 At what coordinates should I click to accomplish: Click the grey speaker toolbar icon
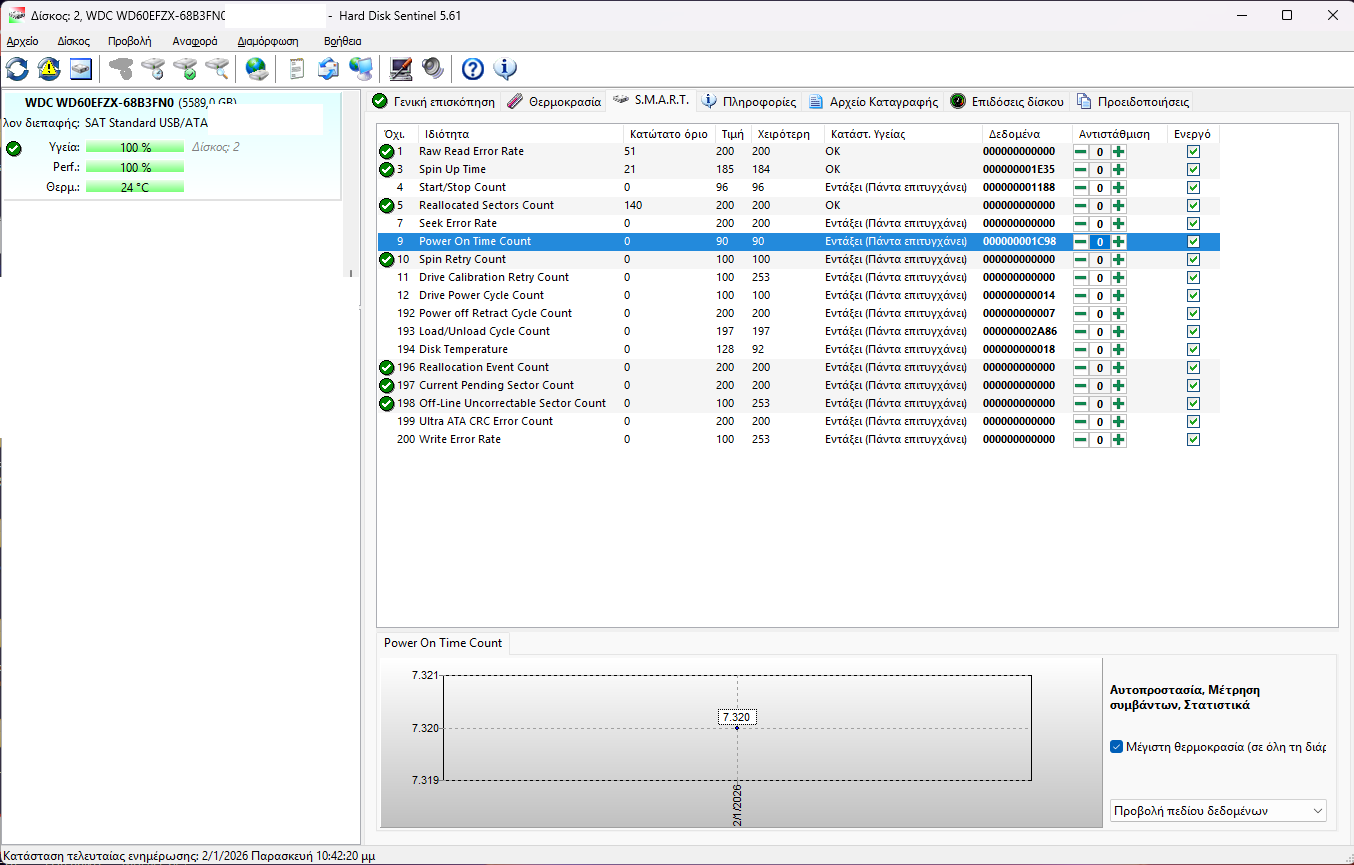(x=432, y=69)
